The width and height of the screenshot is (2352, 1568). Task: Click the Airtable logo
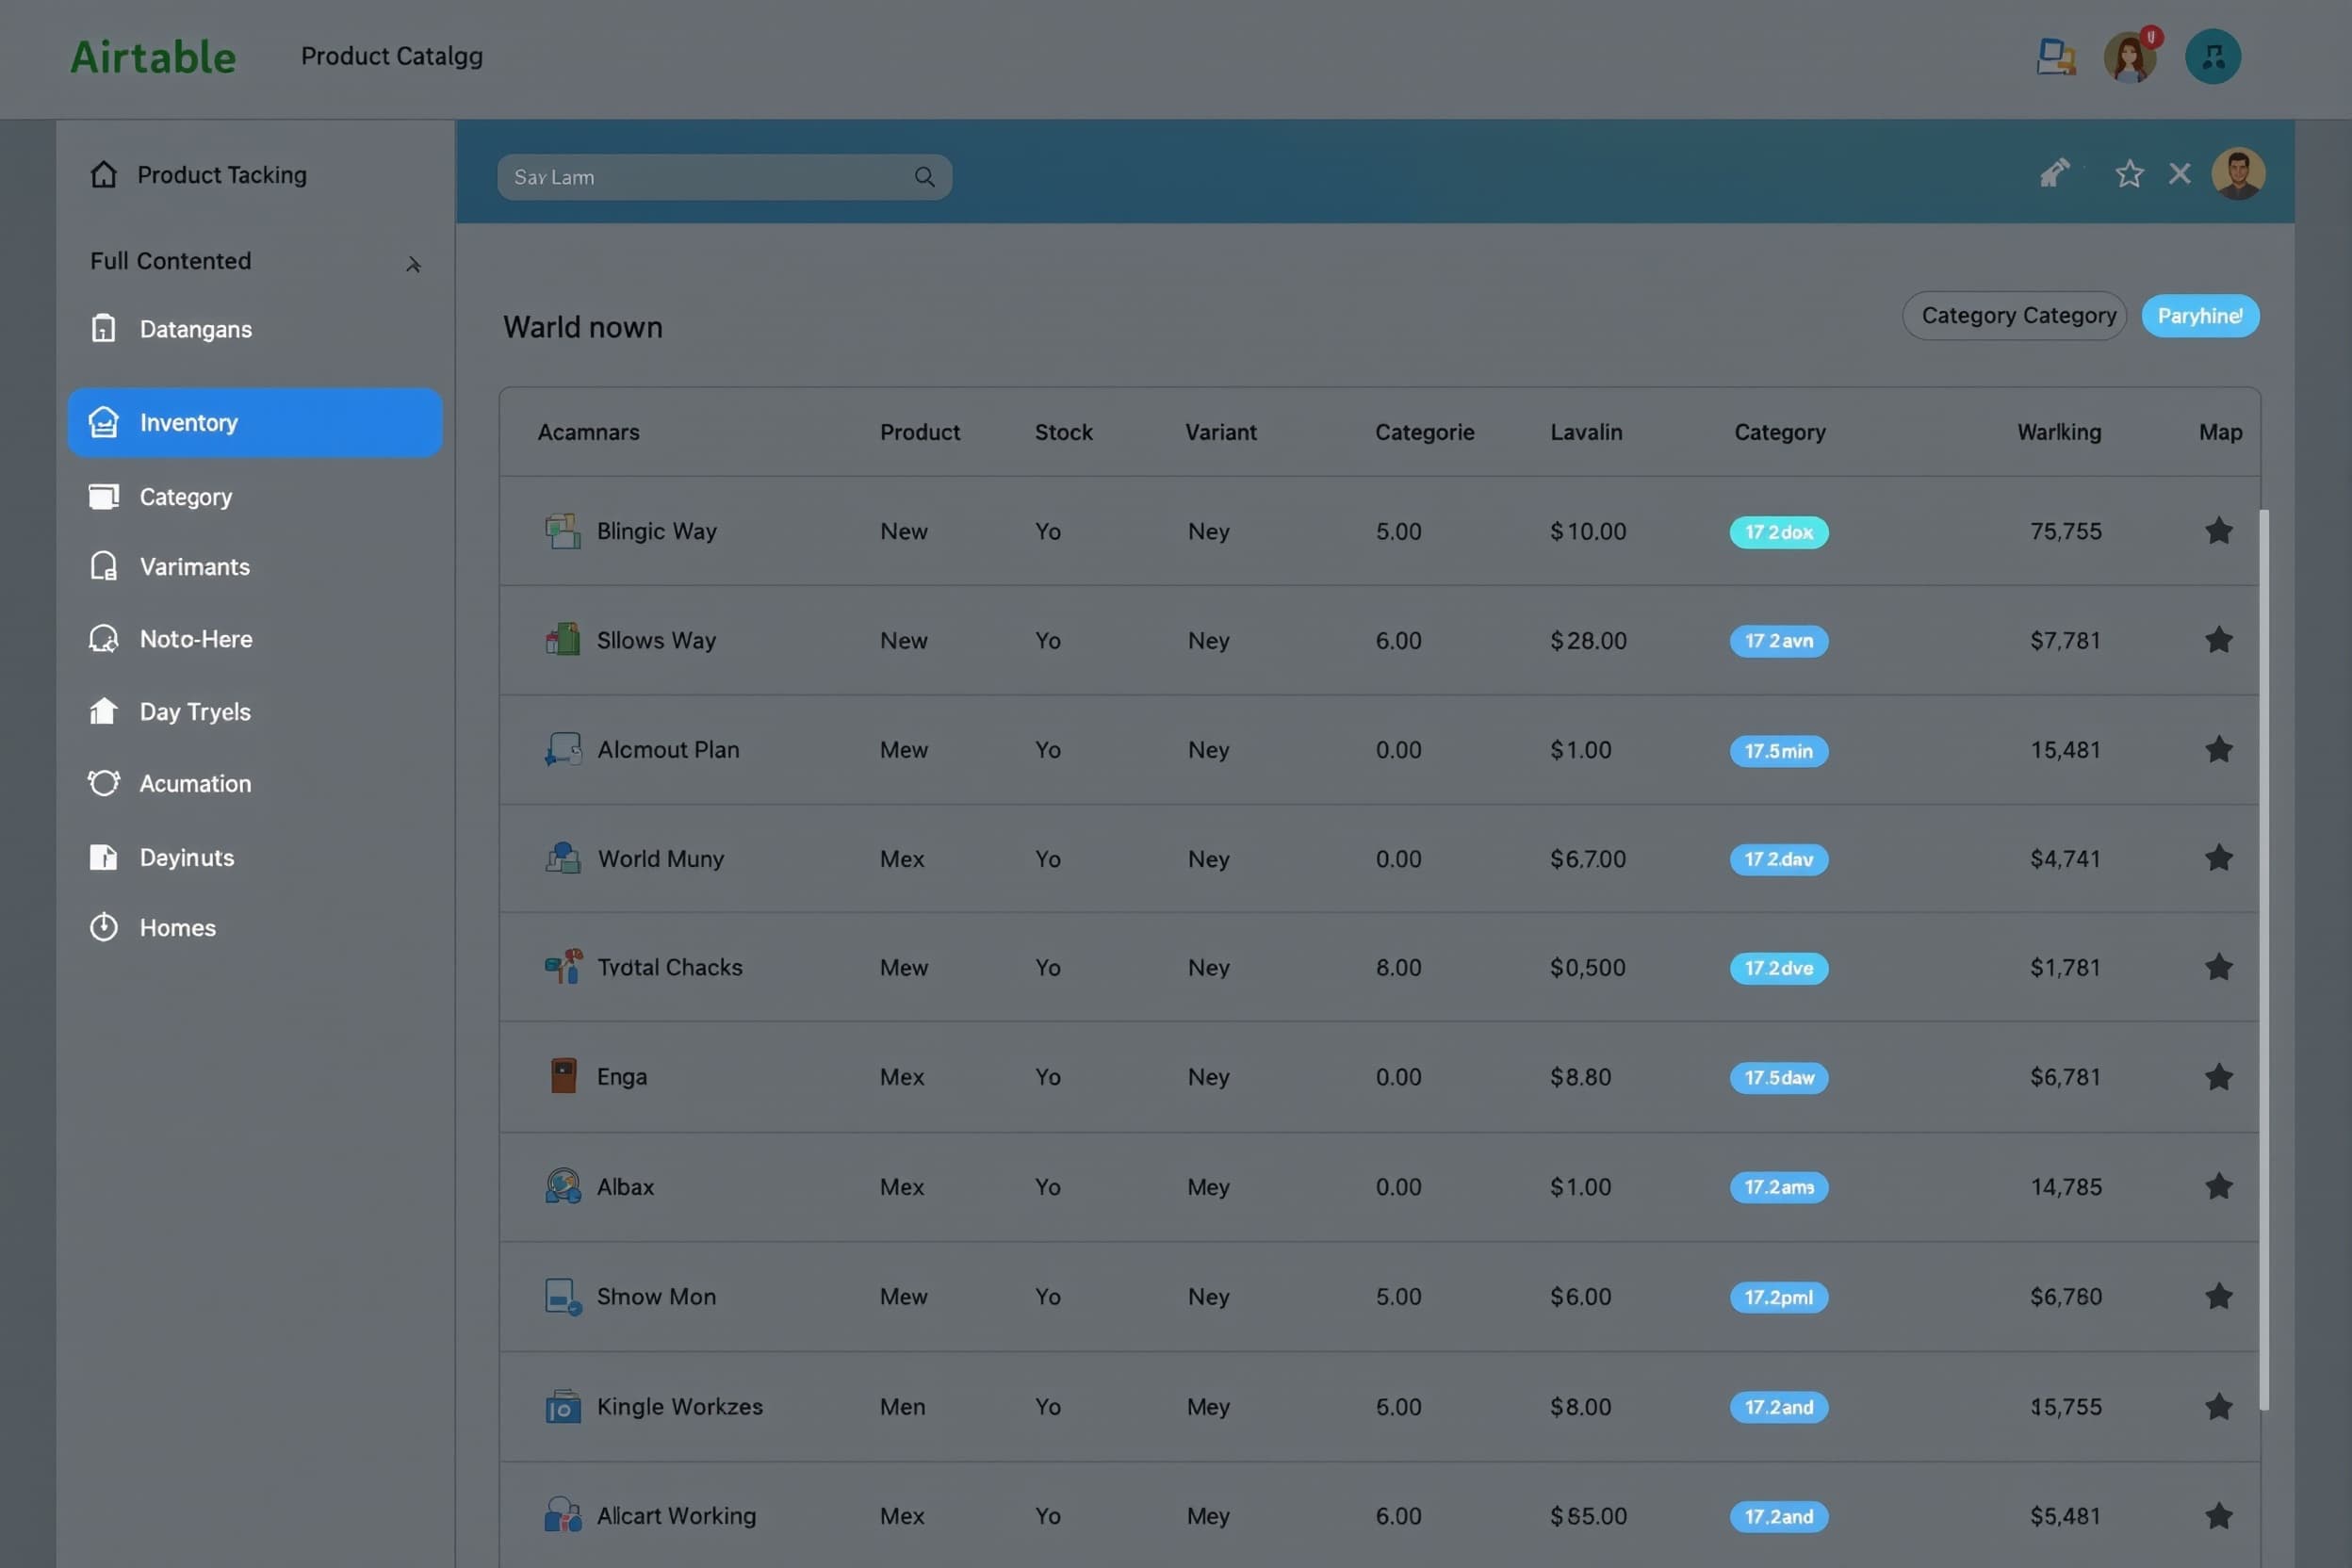pyautogui.click(x=153, y=57)
